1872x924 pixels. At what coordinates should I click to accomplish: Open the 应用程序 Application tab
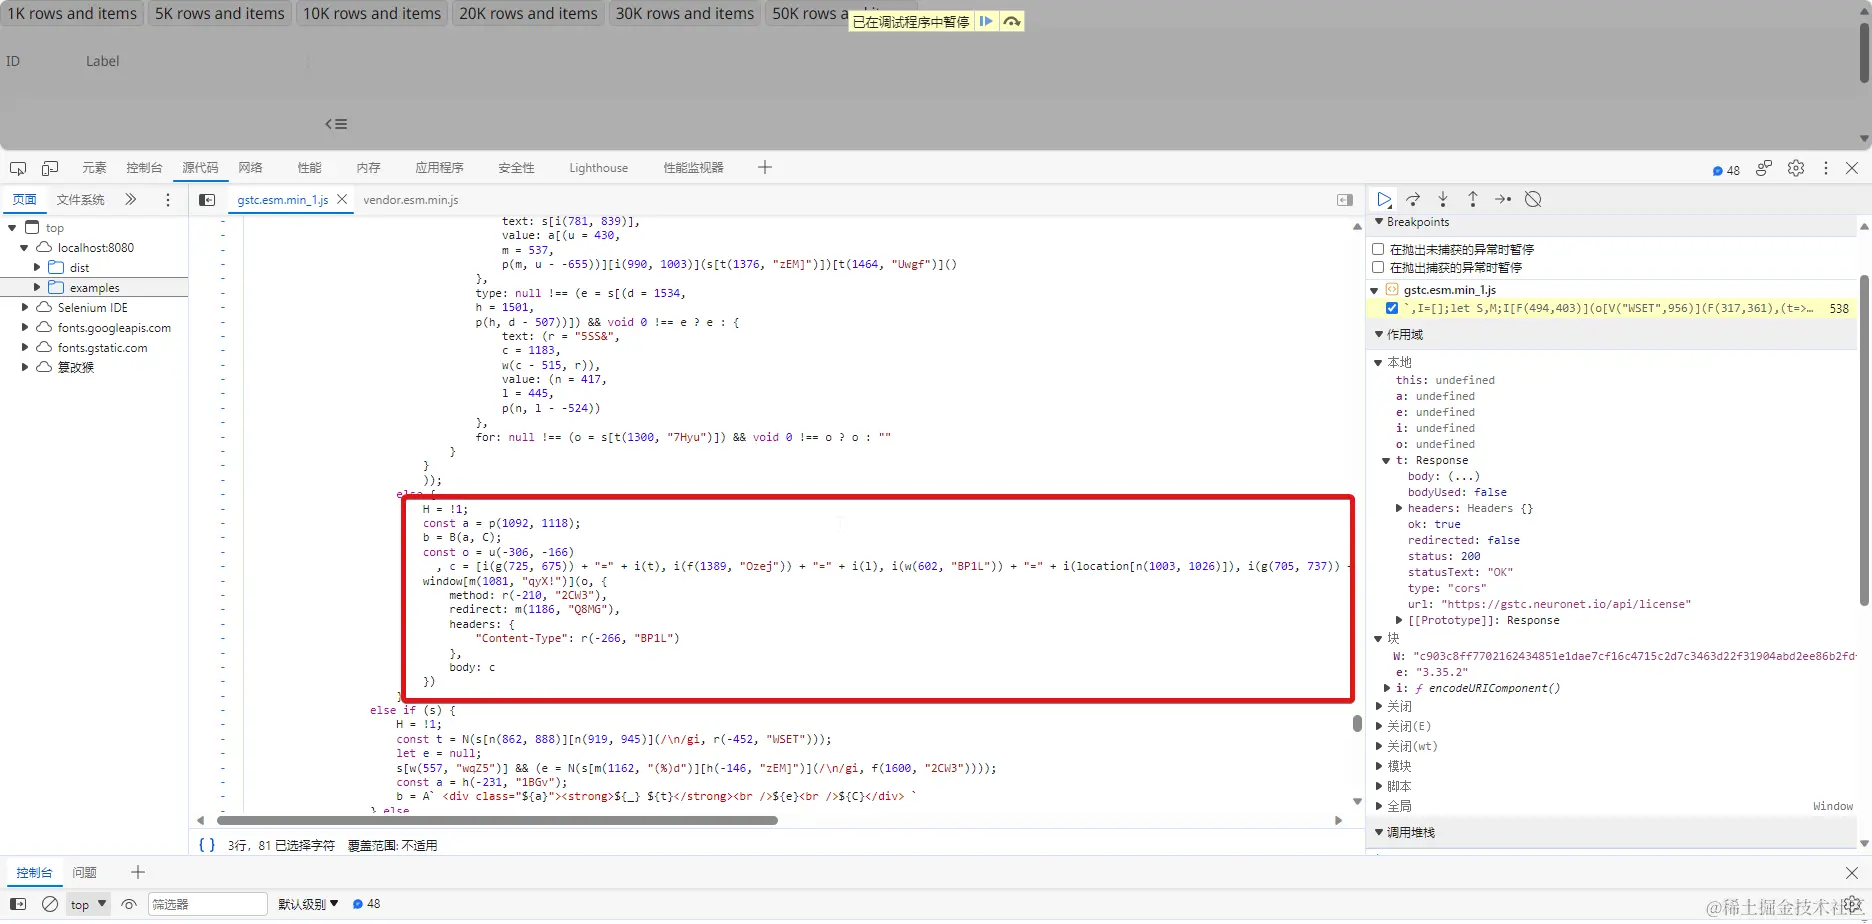[439, 168]
